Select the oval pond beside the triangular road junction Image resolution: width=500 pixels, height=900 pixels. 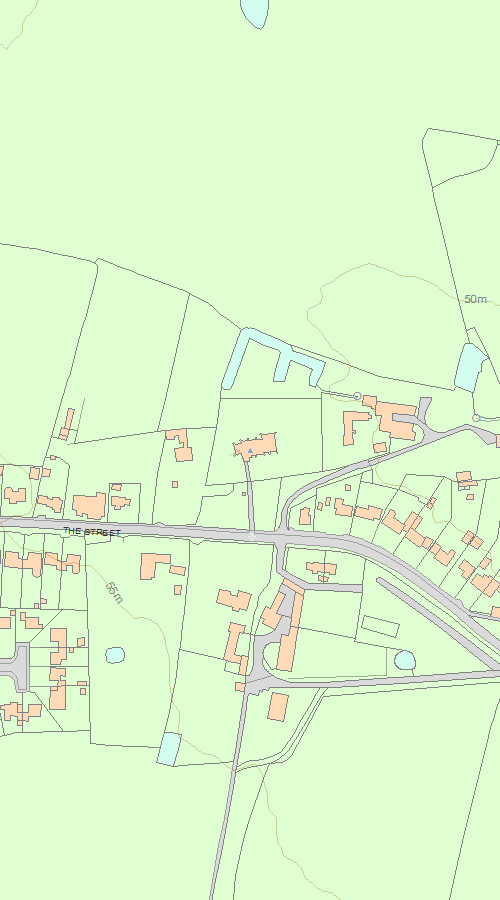click(405, 660)
